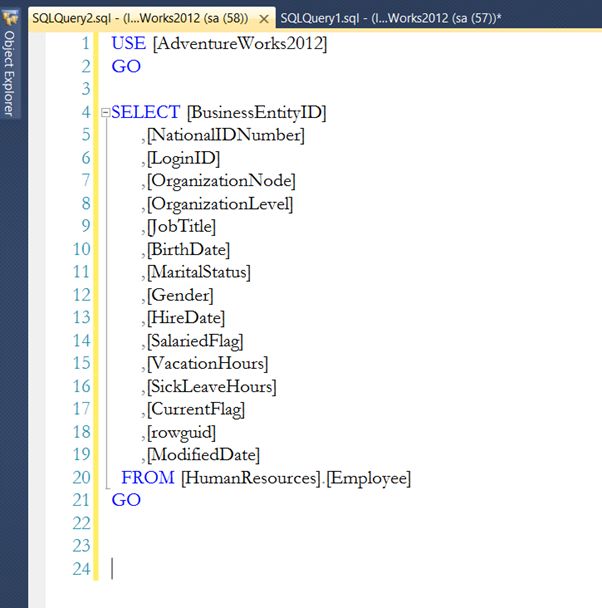Click the SELECT keyword on line 4
Image resolution: width=602 pixels, height=608 pixels.
point(146,112)
